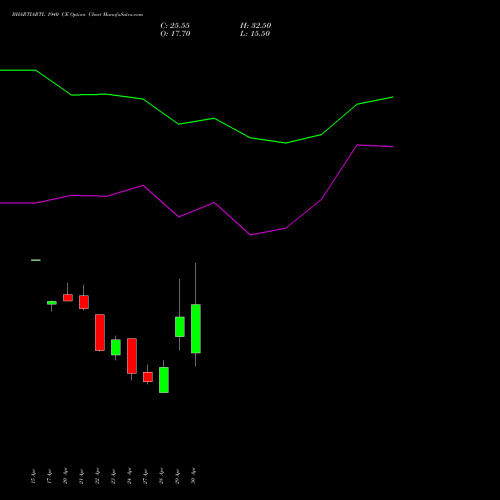Viewport: 500px width, 500px height.
Task: Select the 17 Apr date label
Action: (49, 476)
